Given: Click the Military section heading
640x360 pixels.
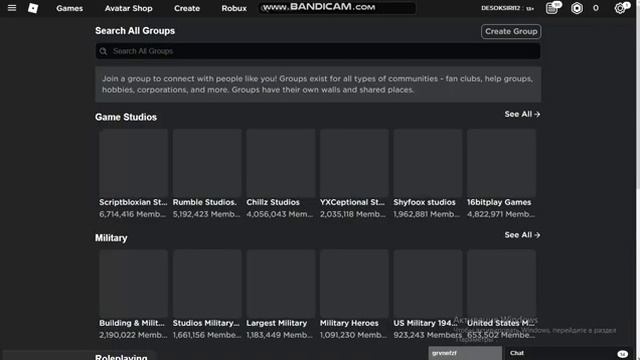Looking at the screenshot, I should tap(111, 238).
